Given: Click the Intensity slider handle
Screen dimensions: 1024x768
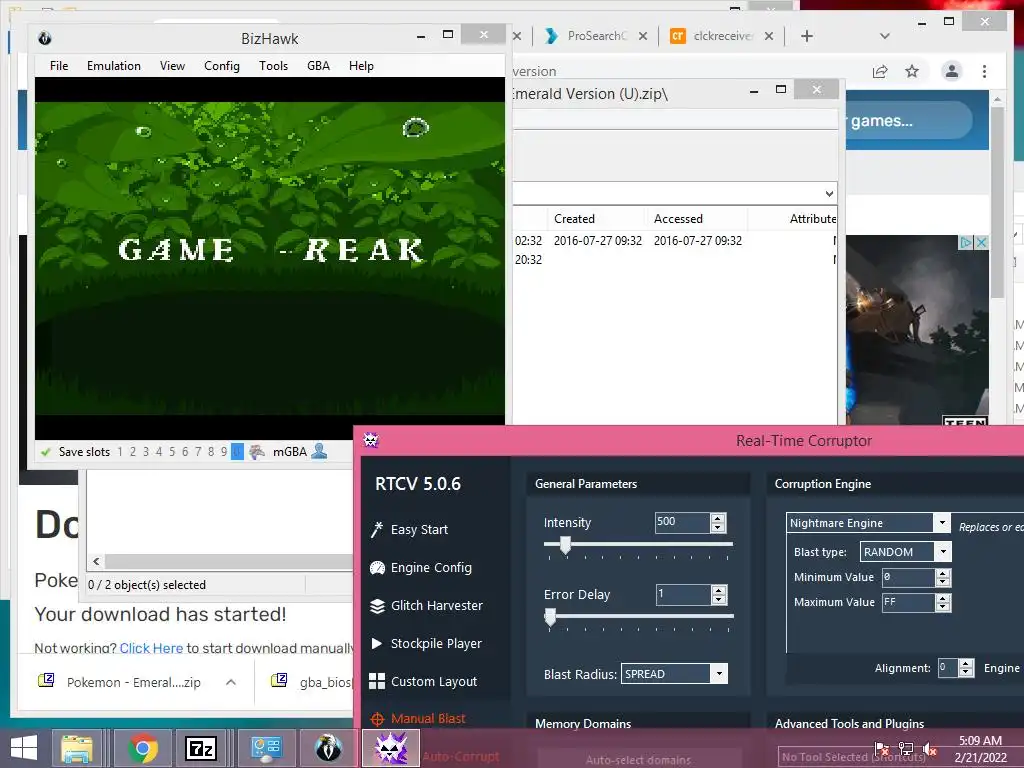Looking at the screenshot, I should 566,545.
